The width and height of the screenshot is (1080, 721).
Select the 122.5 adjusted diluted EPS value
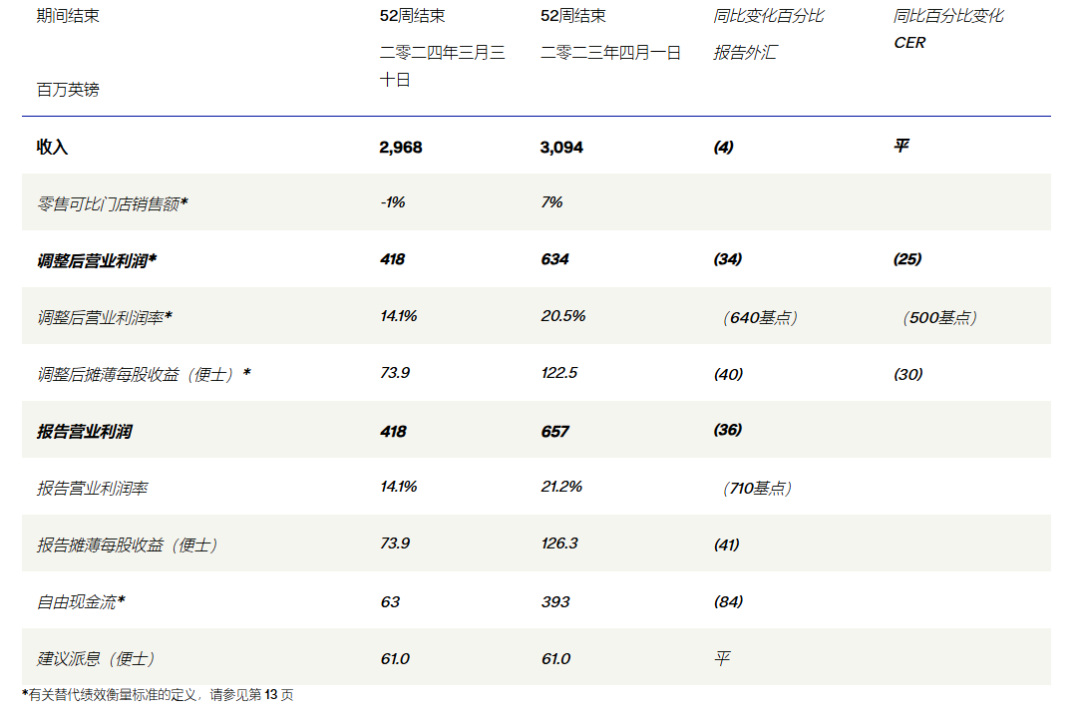tap(560, 373)
